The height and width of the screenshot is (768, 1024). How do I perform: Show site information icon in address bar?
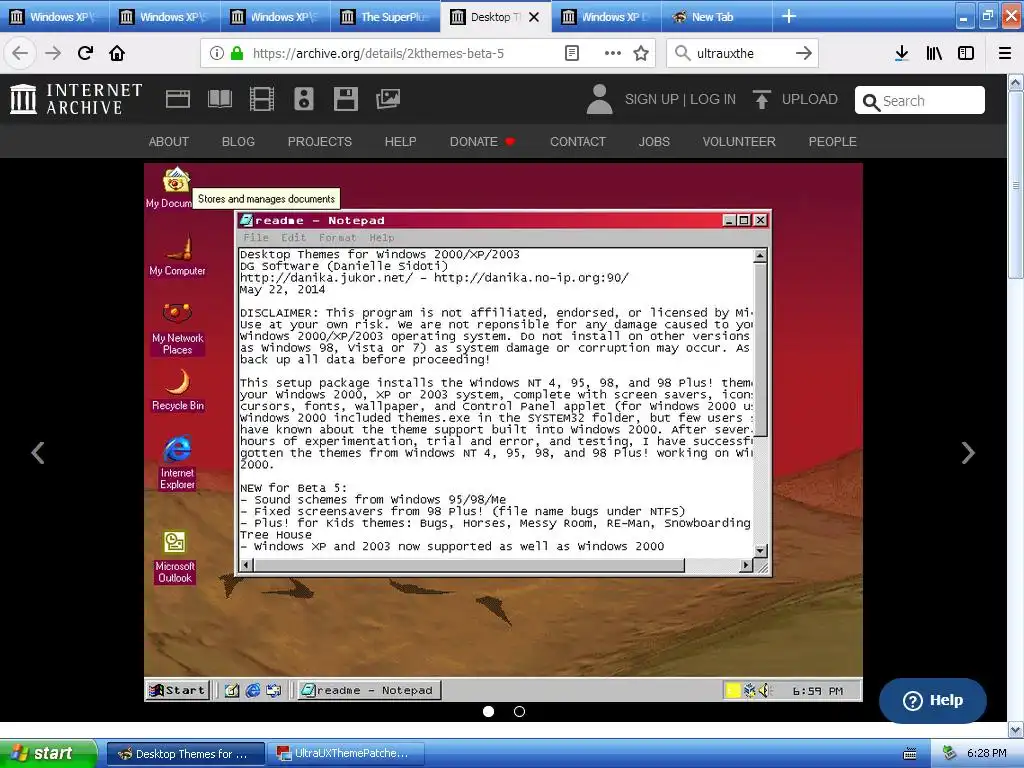click(217, 53)
